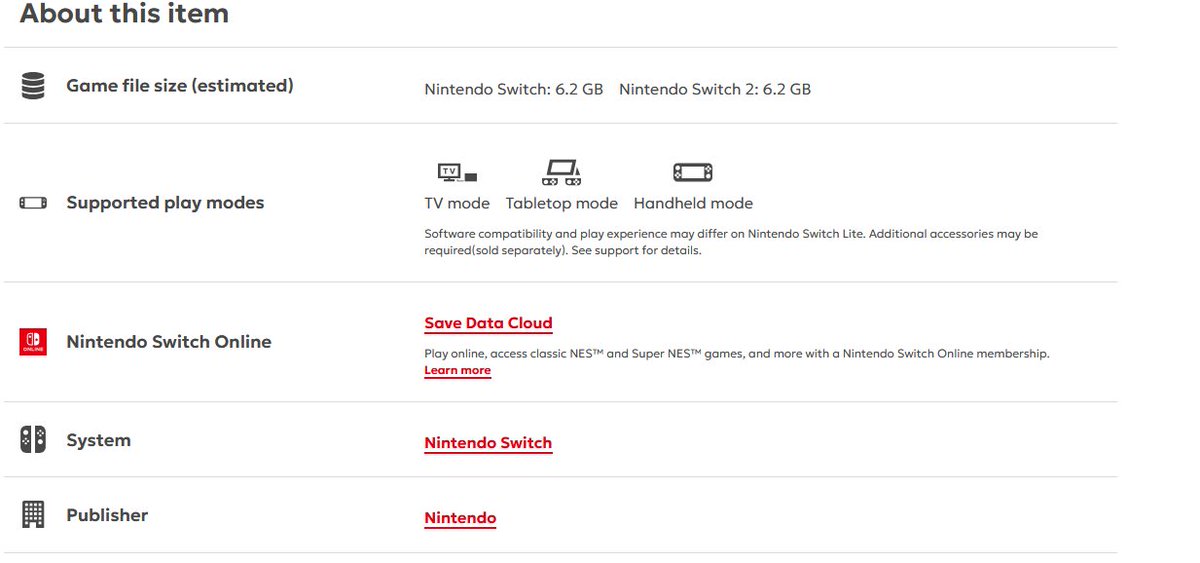Click the Supported play modes label
Image resolution: width=1200 pixels, height=563 pixels.
pos(165,203)
